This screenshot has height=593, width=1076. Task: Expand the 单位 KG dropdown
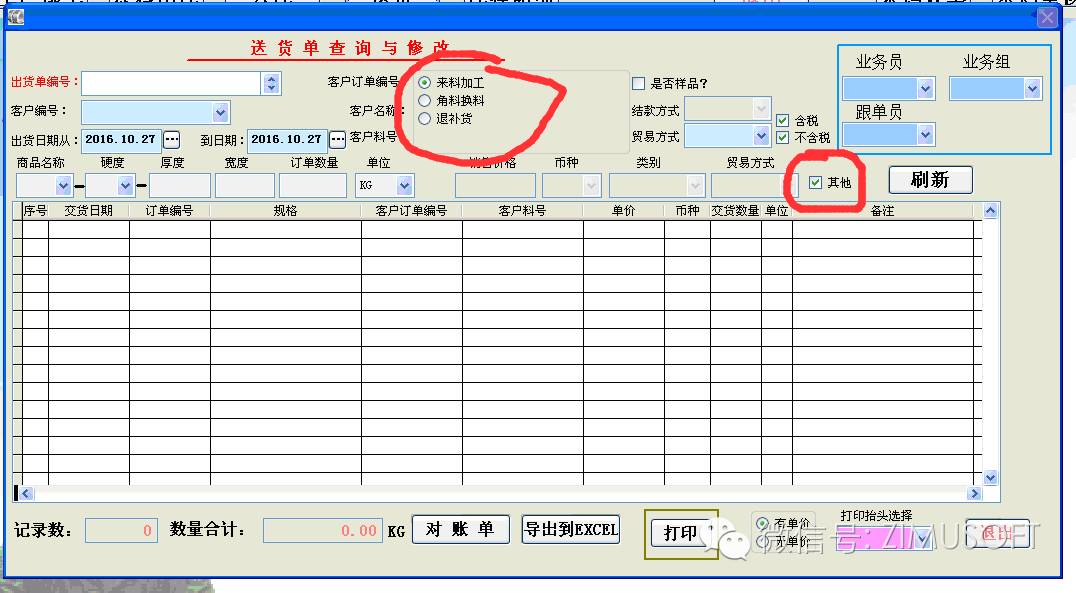[x=404, y=186]
